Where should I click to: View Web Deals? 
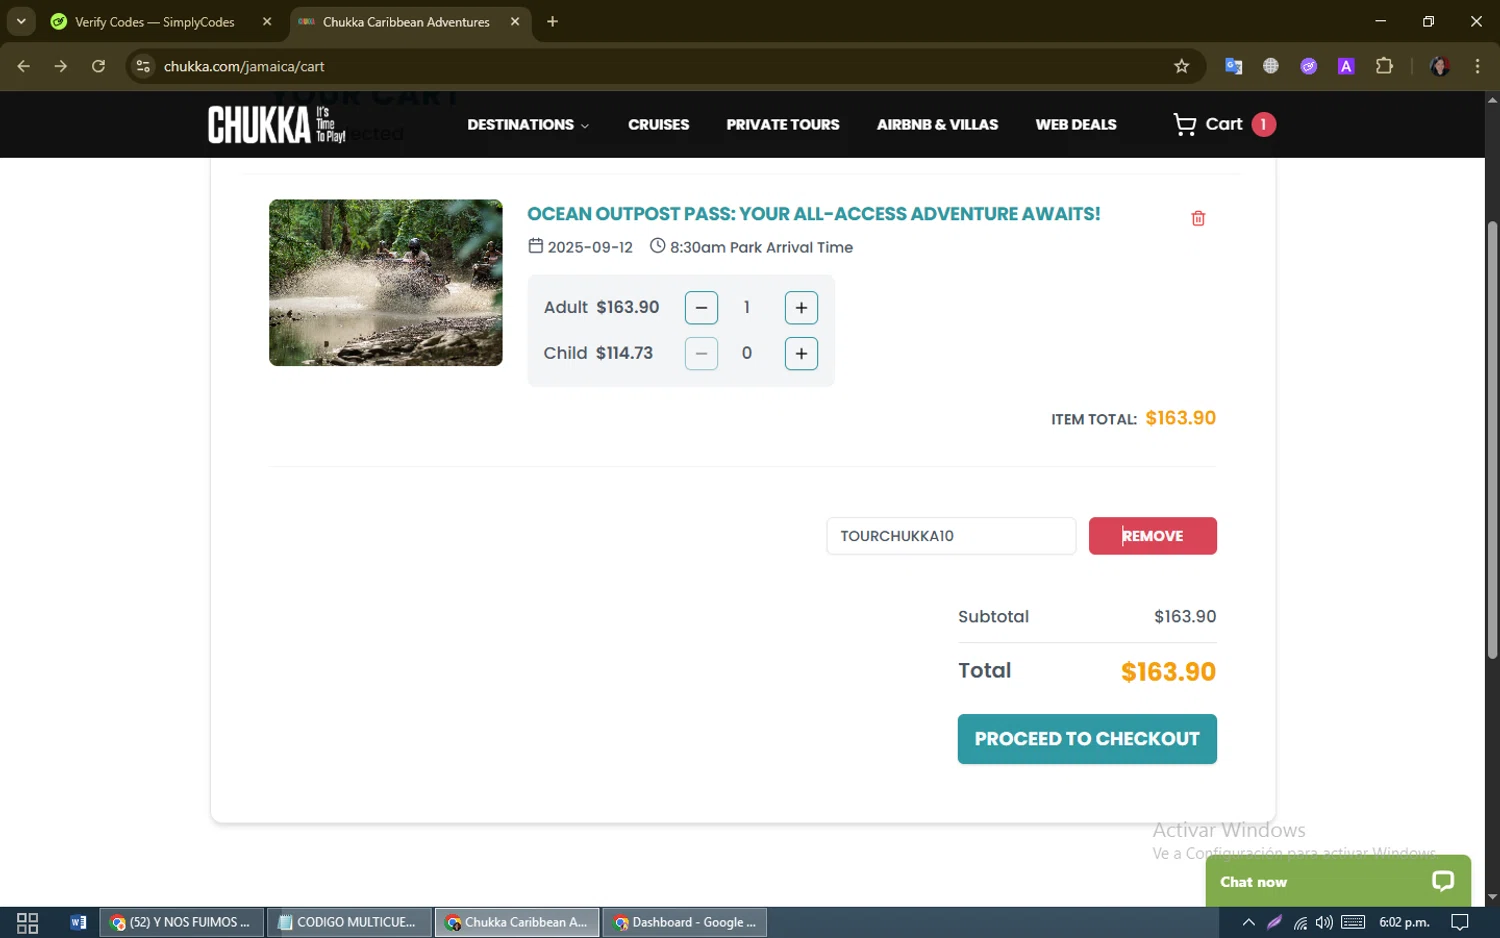click(x=1076, y=125)
